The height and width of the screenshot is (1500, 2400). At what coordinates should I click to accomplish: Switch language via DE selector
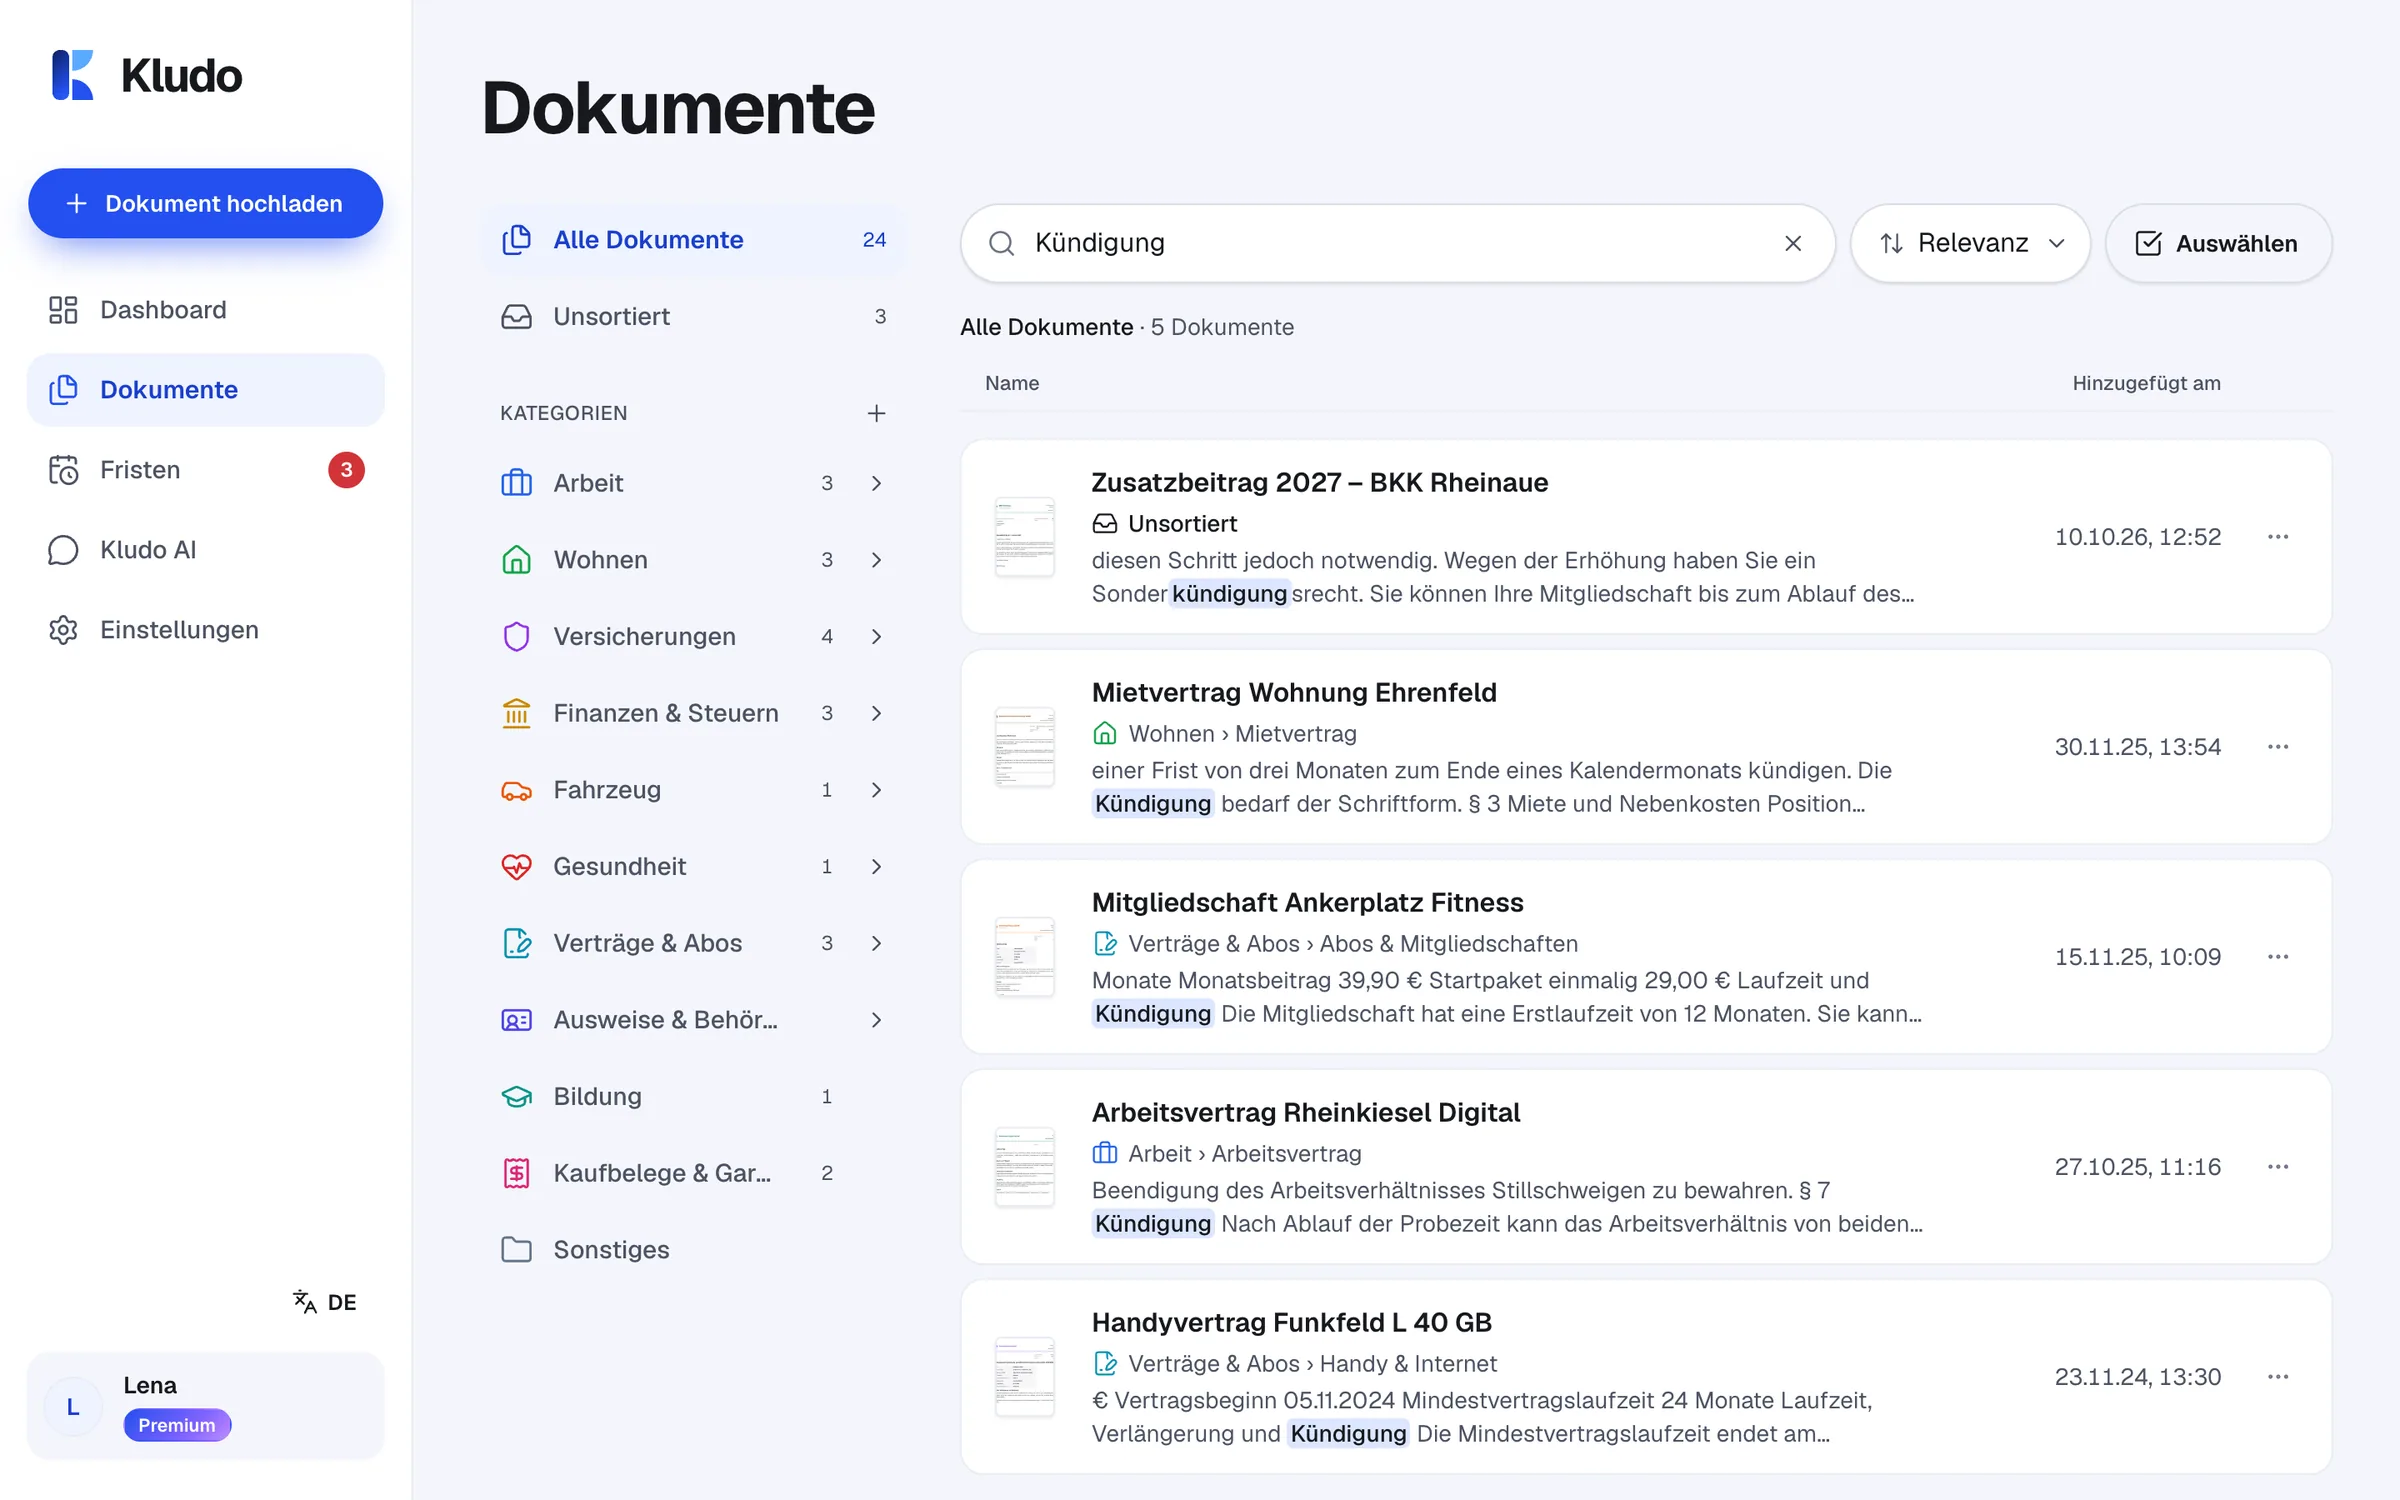325,1302
